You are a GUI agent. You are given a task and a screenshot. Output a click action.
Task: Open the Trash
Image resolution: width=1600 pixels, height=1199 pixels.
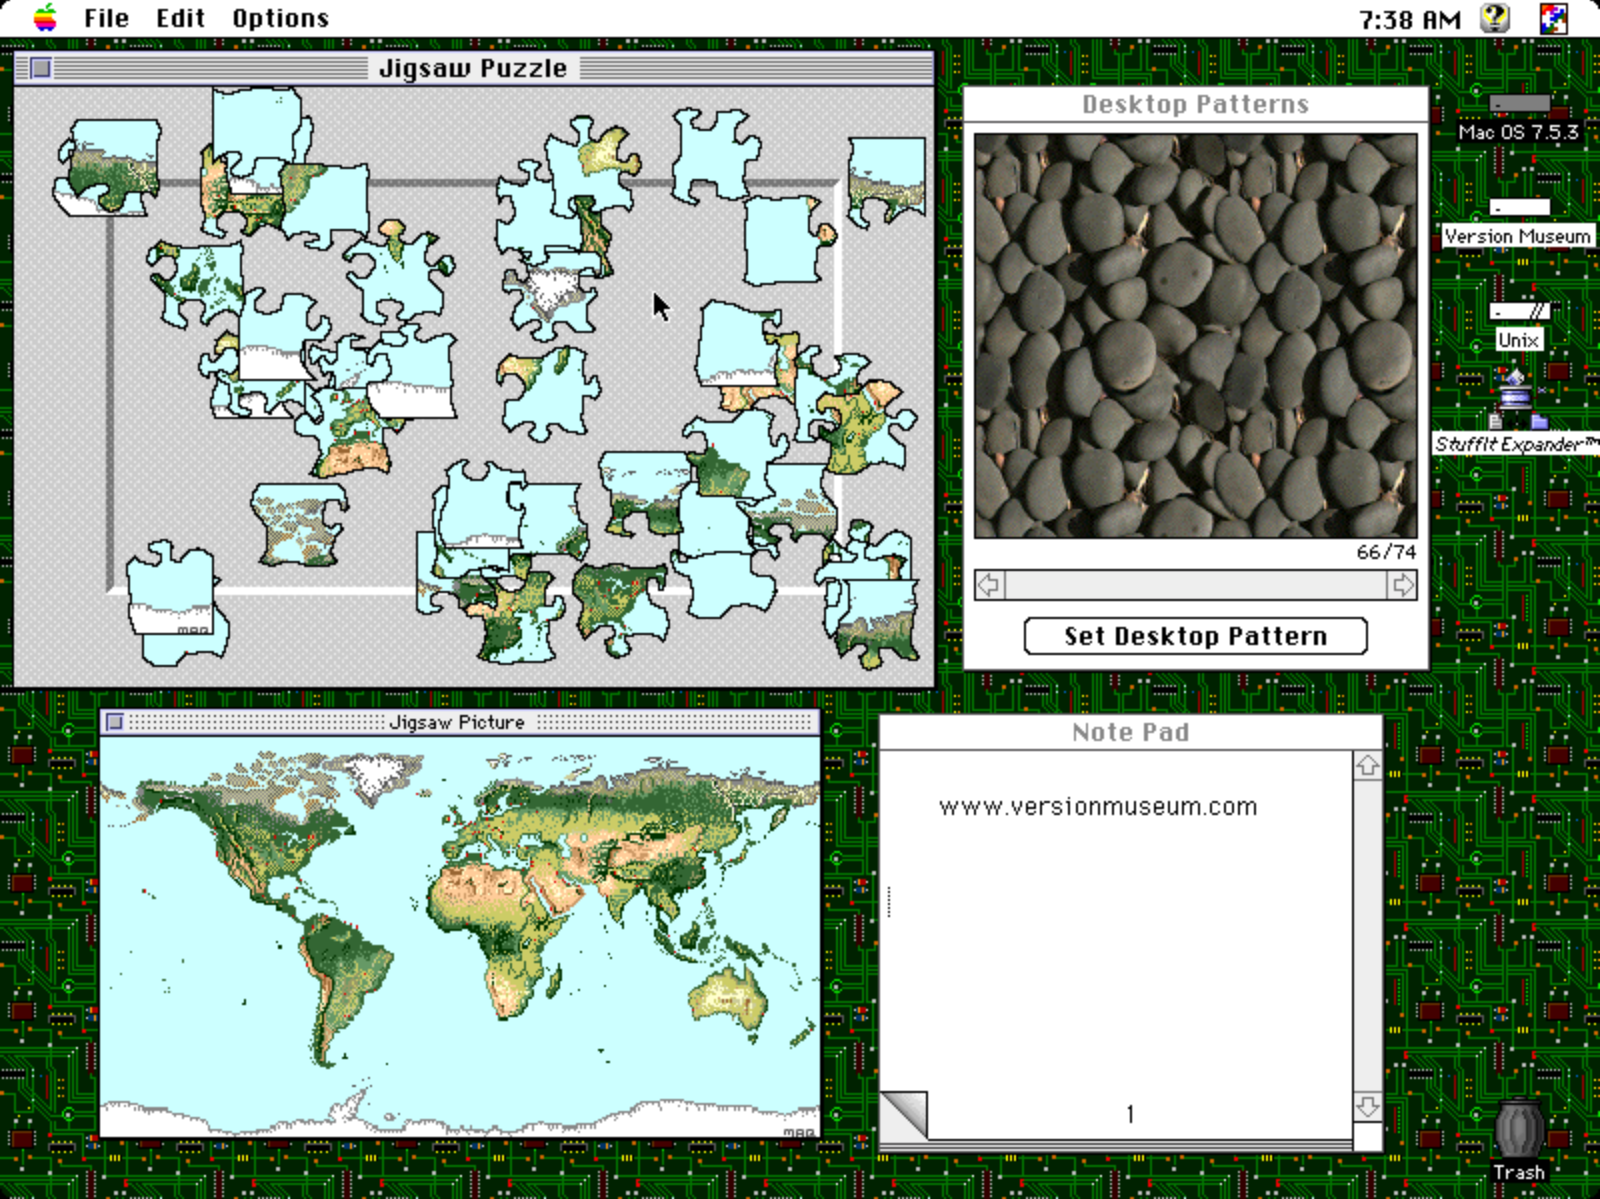coord(1517,1128)
